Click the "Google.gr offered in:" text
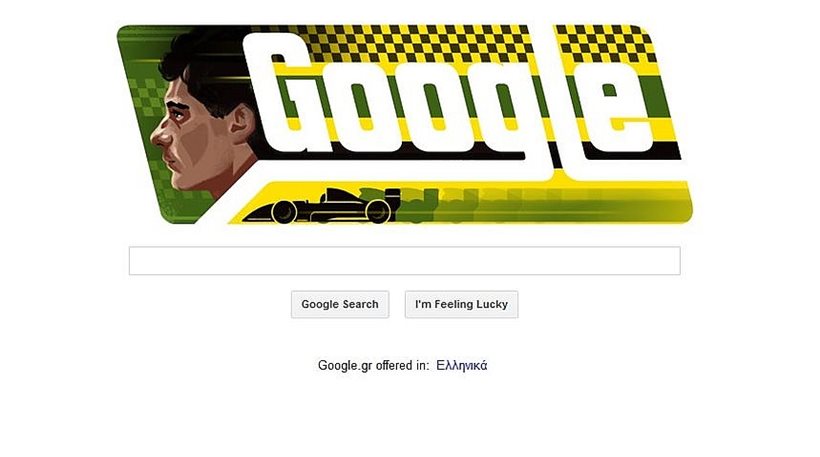The height and width of the screenshot is (457, 820). pyautogui.click(x=373, y=365)
